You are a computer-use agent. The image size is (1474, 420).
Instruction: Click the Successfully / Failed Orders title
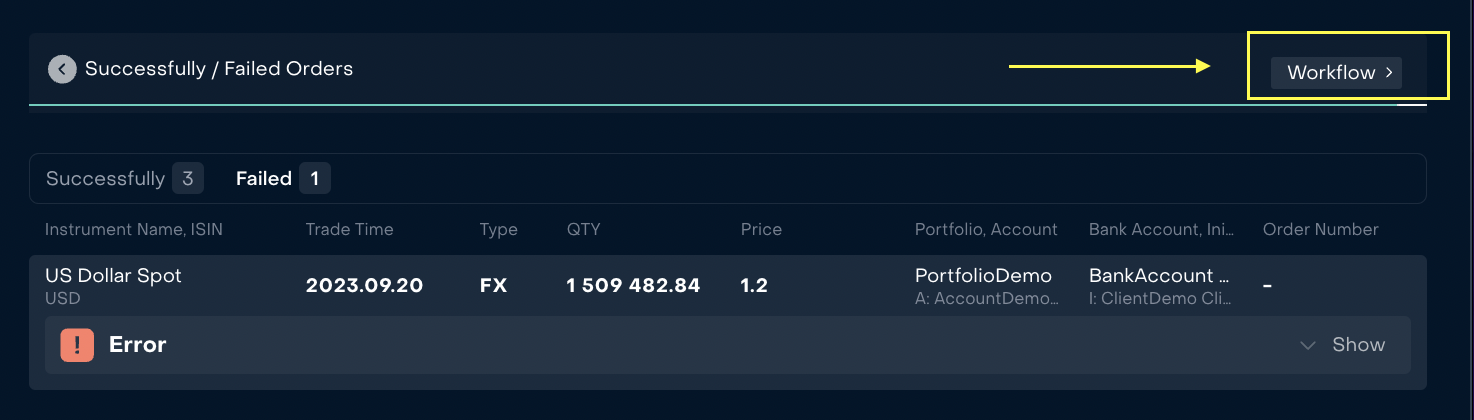pos(219,69)
